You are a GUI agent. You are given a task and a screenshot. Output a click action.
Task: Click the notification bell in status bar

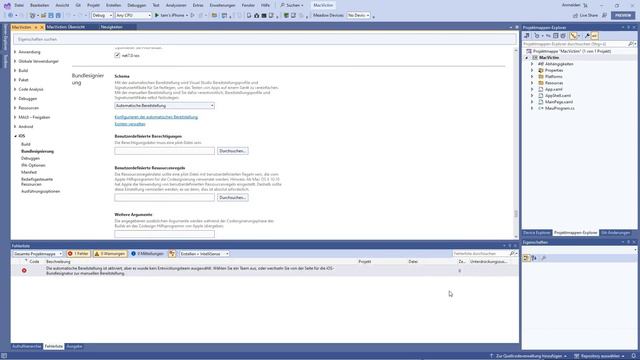[x=634, y=356]
